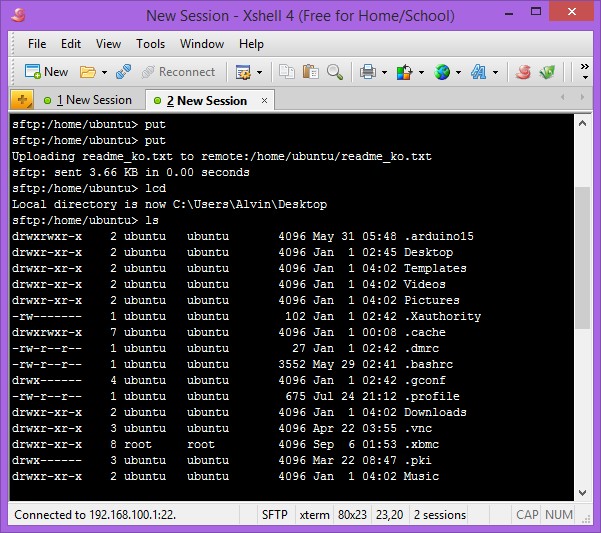Switch to the 1 New Session tab
601x533 pixels.
click(x=89, y=100)
